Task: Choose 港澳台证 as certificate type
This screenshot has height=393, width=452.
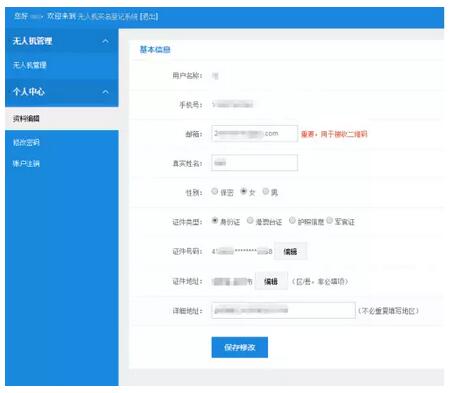Action: 250,221
